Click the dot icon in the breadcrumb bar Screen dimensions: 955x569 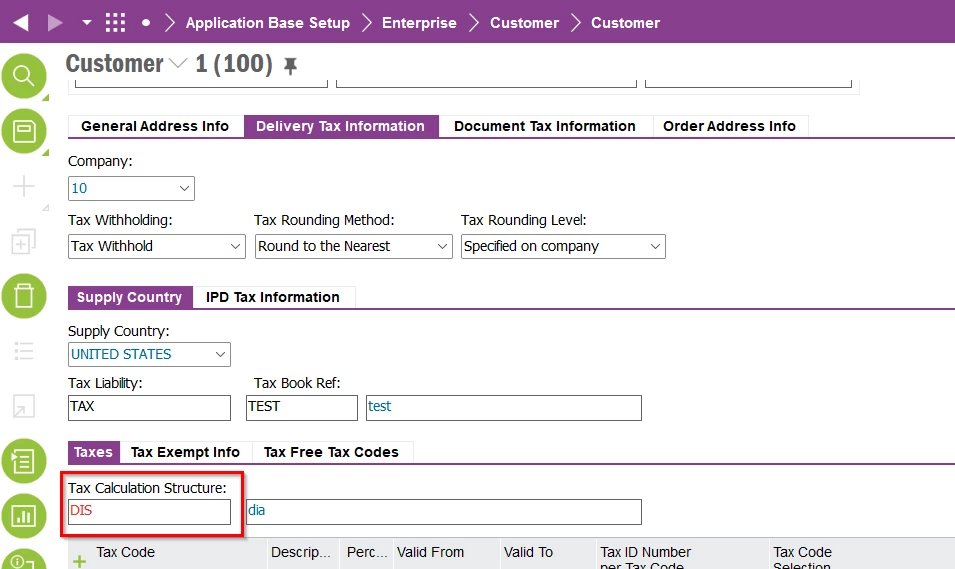point(146,23)
